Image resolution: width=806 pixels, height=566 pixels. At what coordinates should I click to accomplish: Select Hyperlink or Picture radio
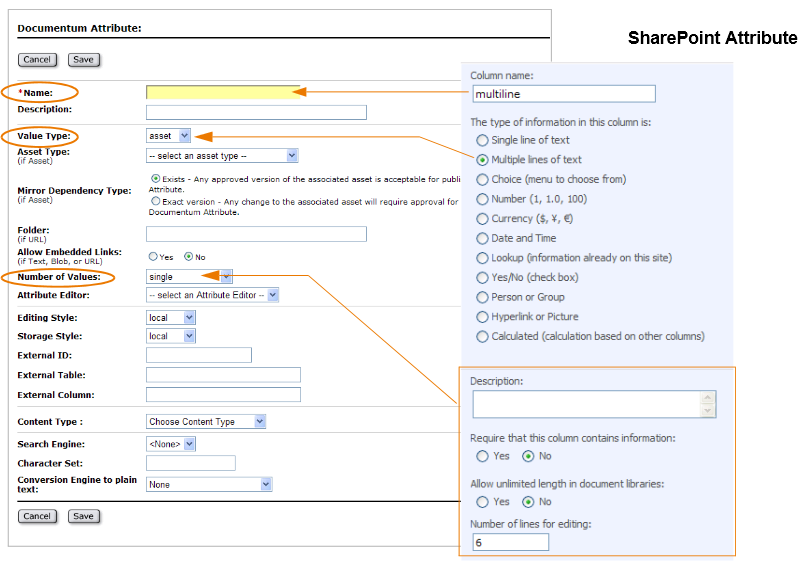pyautogui.click(x=482, y=317)
